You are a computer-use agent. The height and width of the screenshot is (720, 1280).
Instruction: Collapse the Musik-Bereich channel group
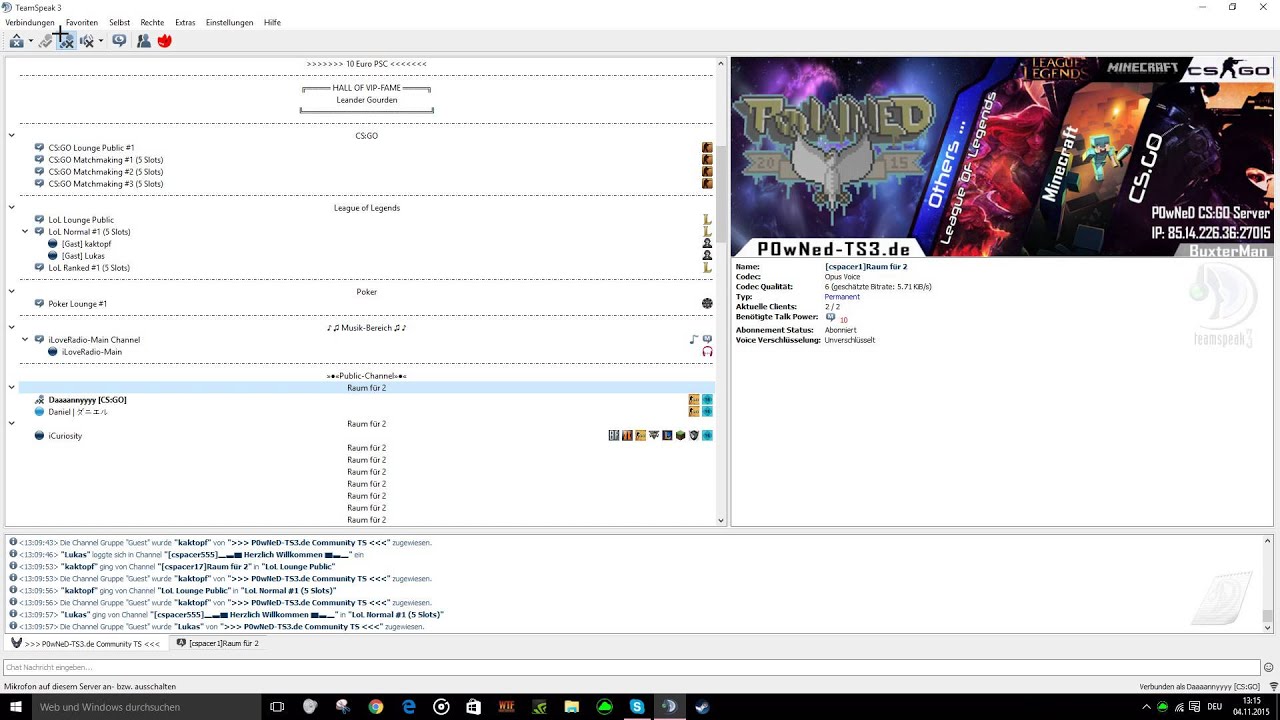pos(12,328)
